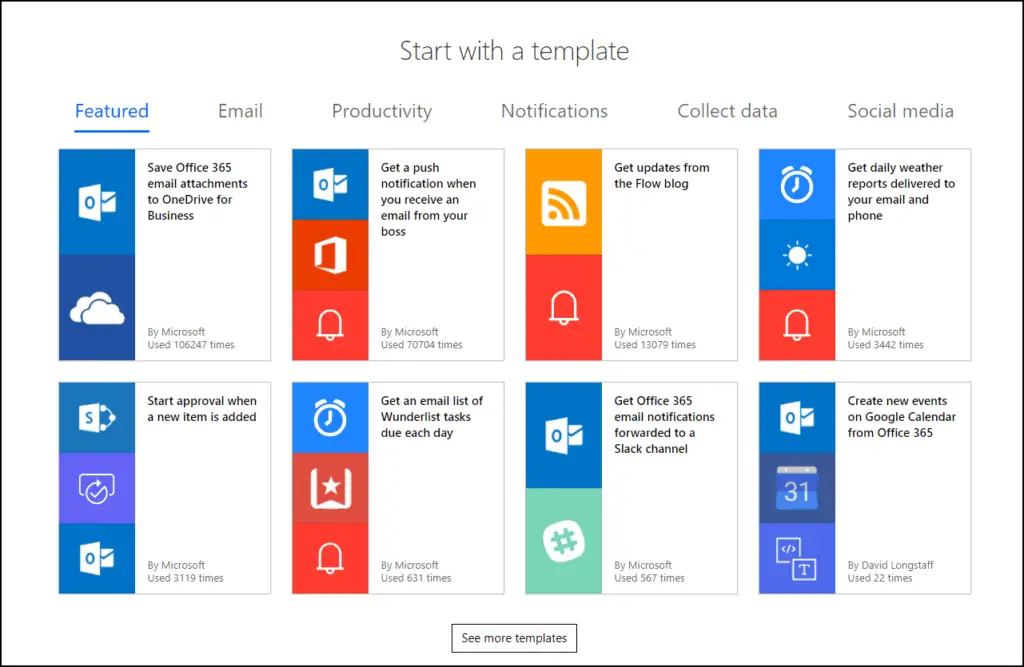Click the See more templates button
The image size is (1024, 667).
[x=514, y=638]
